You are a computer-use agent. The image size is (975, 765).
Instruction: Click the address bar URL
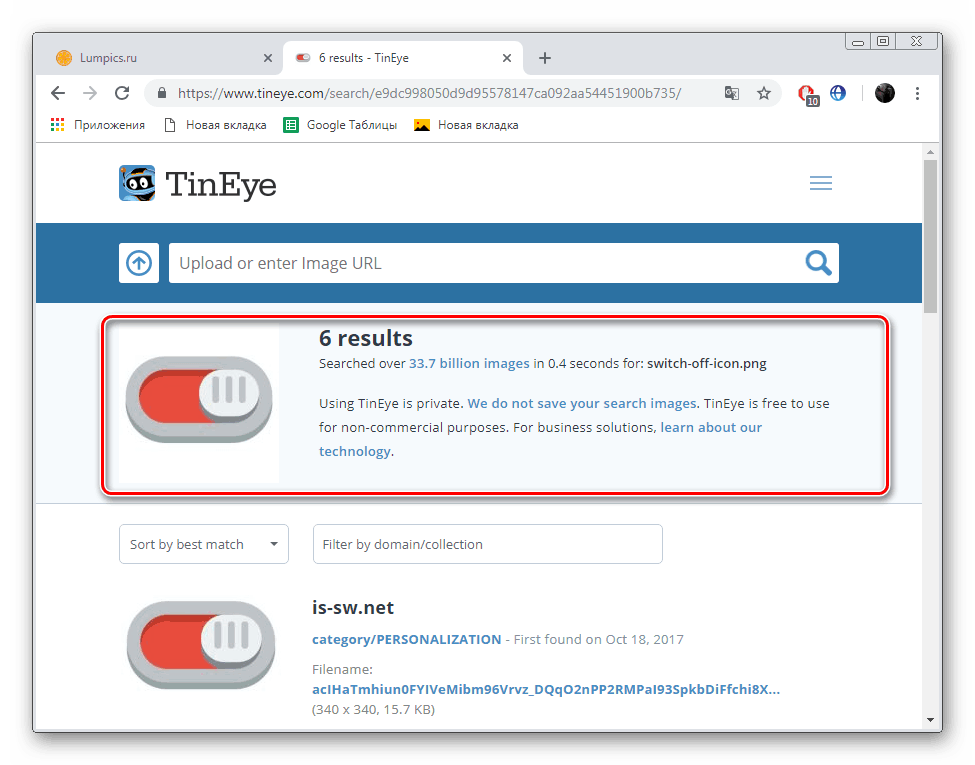[x=430, y=93]
